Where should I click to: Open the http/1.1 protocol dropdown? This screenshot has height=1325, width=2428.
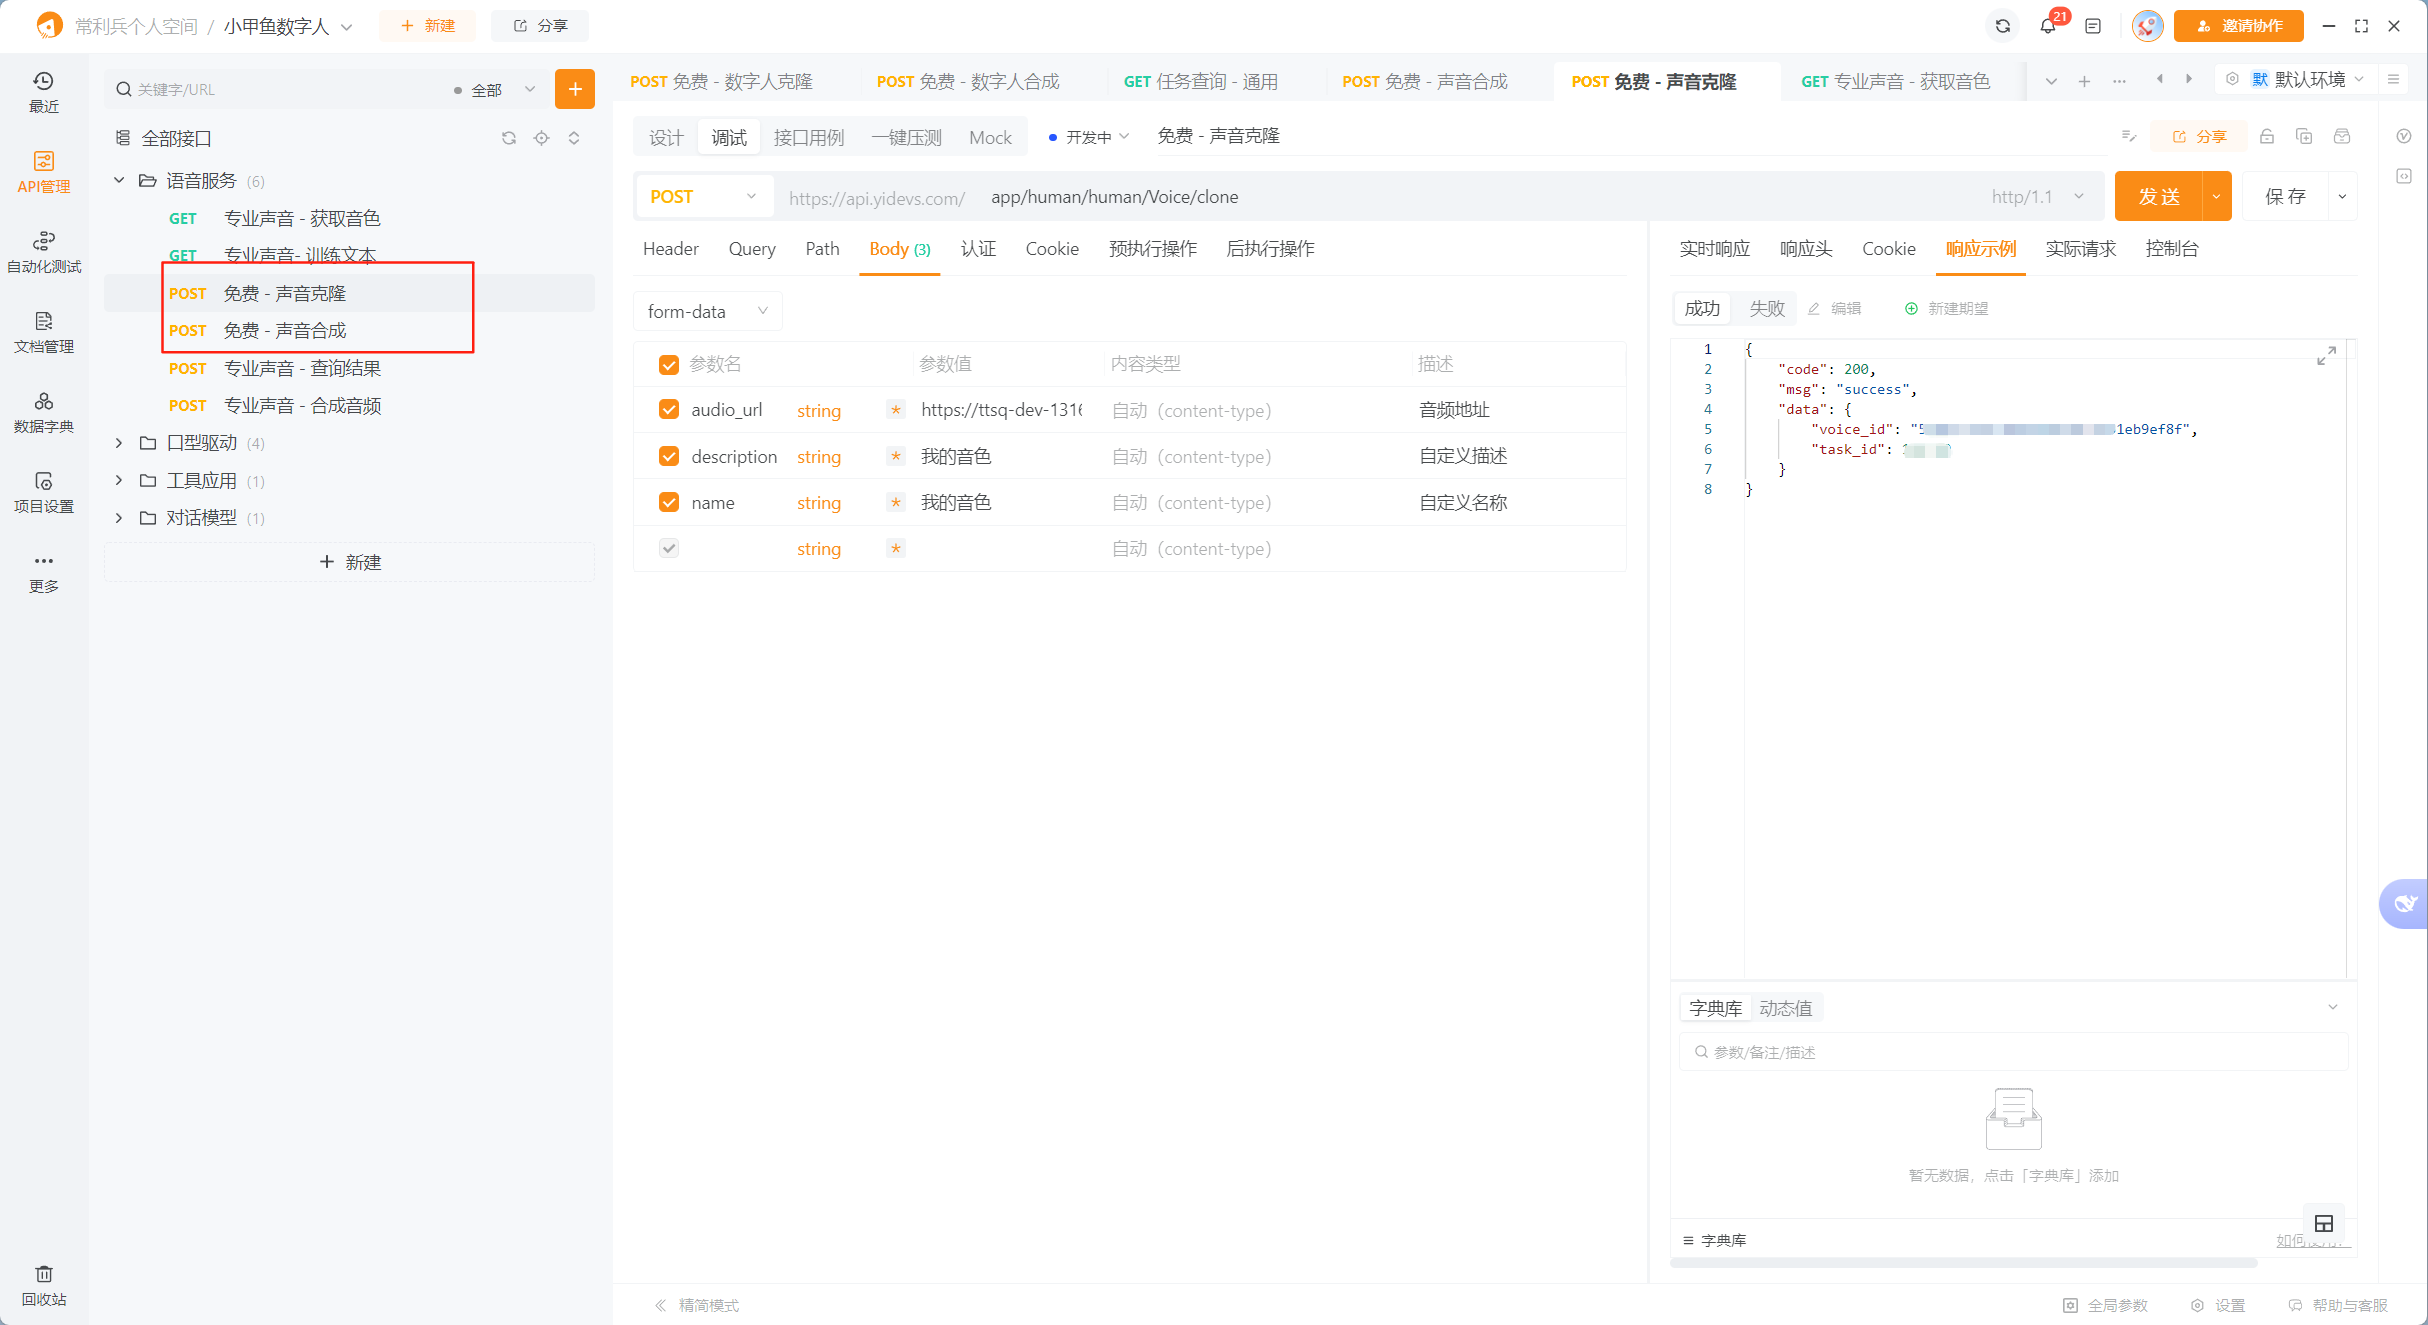(x=2037, y=197)
